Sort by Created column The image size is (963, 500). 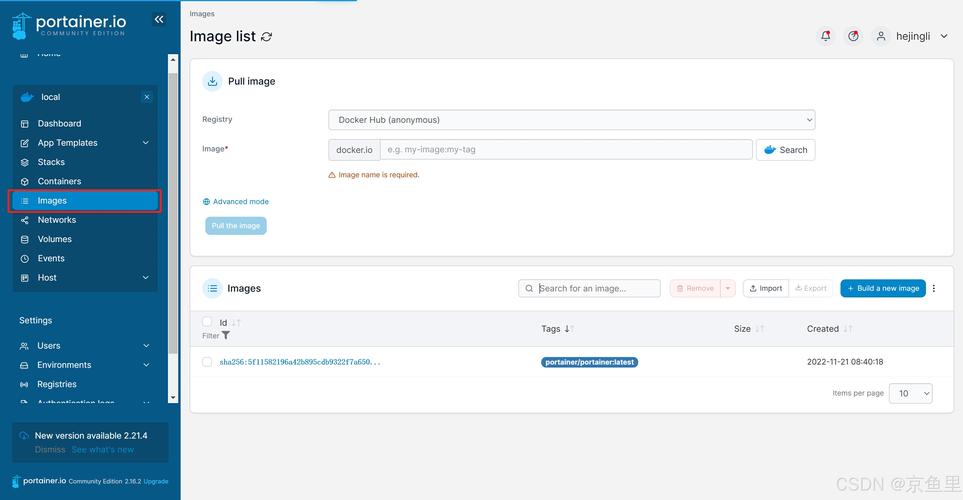tap(829, 329)
